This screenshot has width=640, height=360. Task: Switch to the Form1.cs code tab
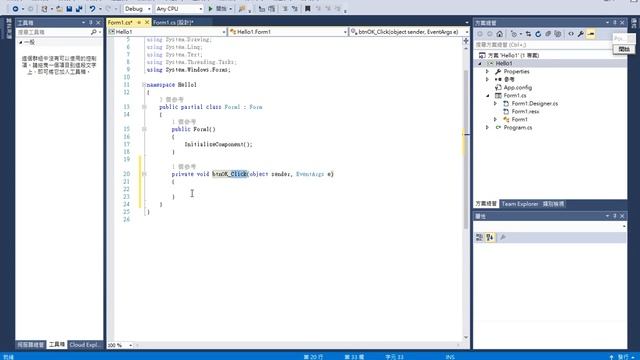coord(120,22)
